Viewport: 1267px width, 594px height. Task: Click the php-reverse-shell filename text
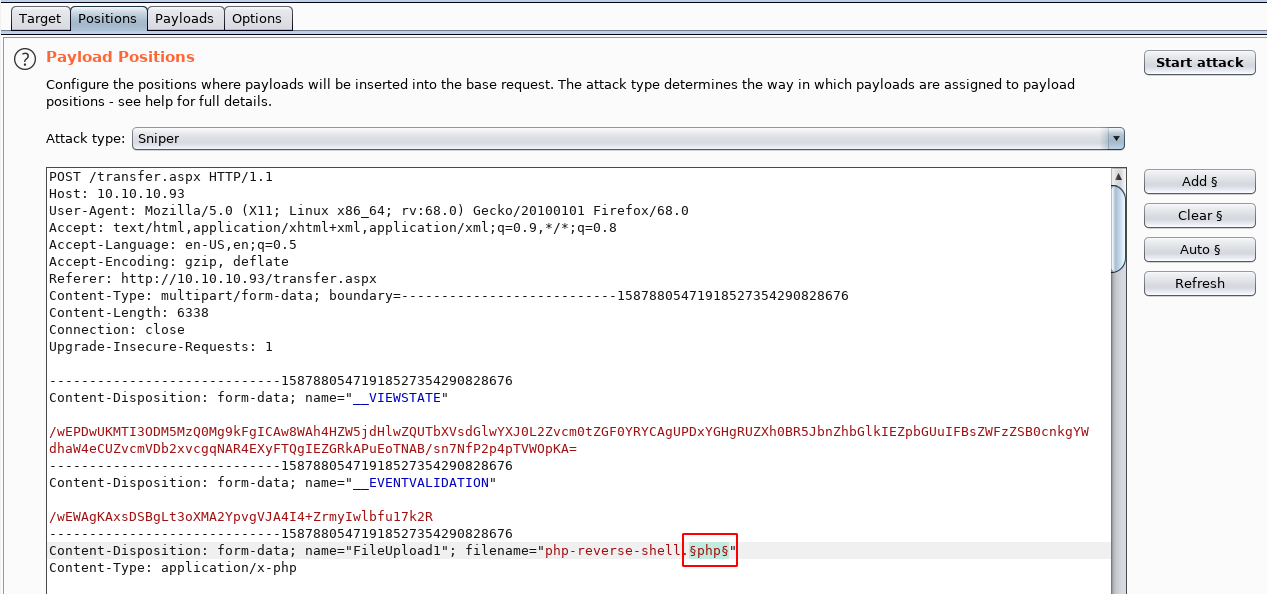pyautogui.click(x=613, y=551)
